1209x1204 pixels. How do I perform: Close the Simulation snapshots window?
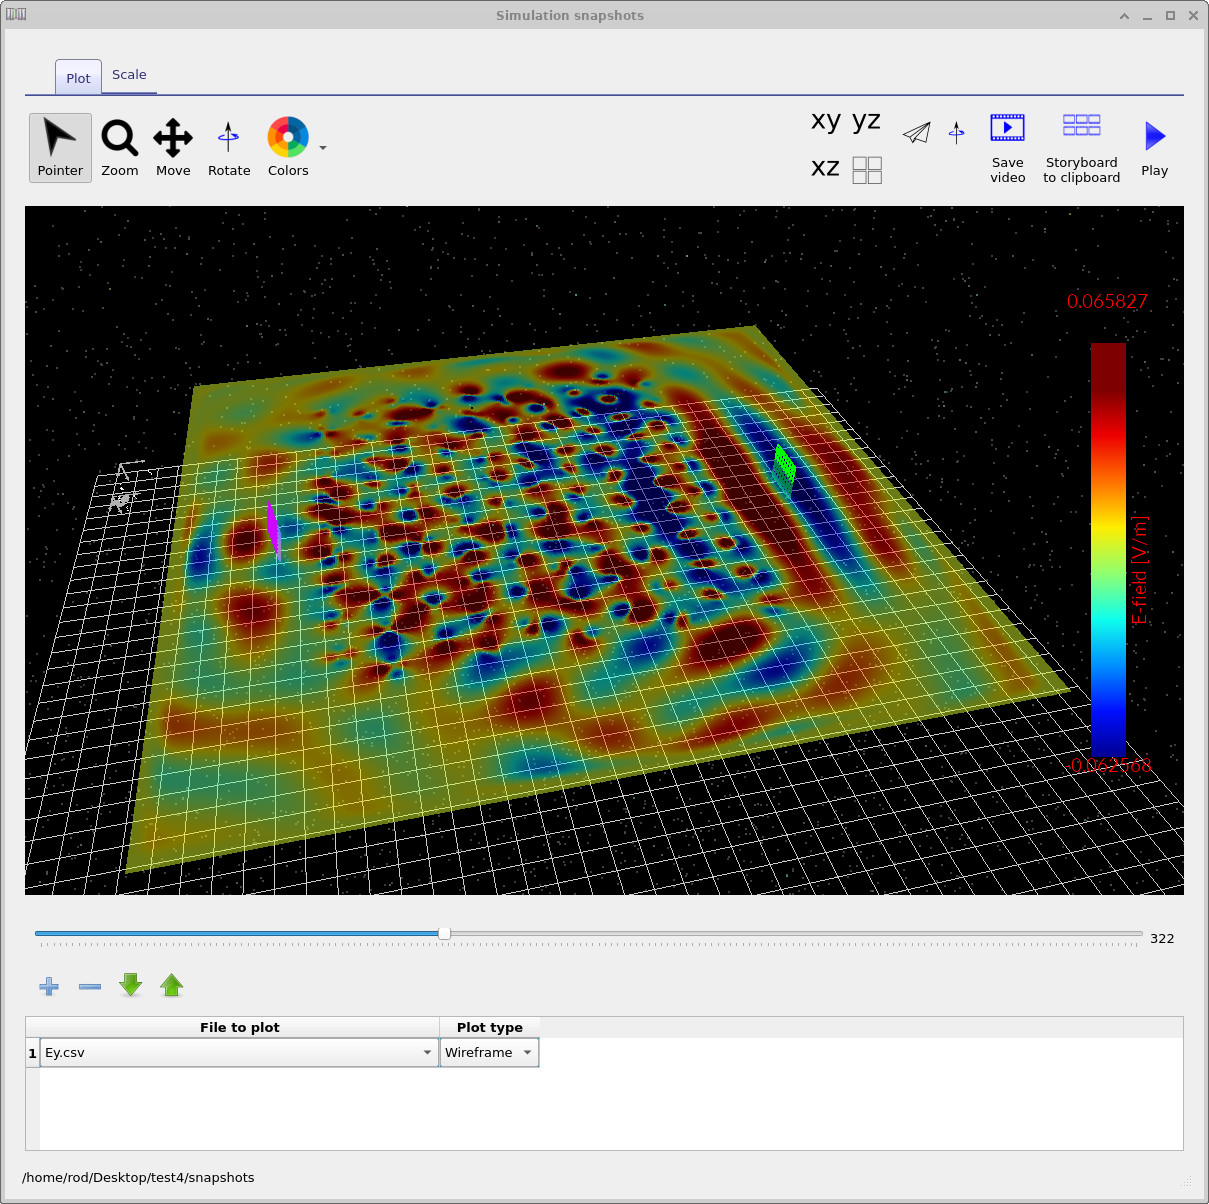click(x=1193, y=16)
